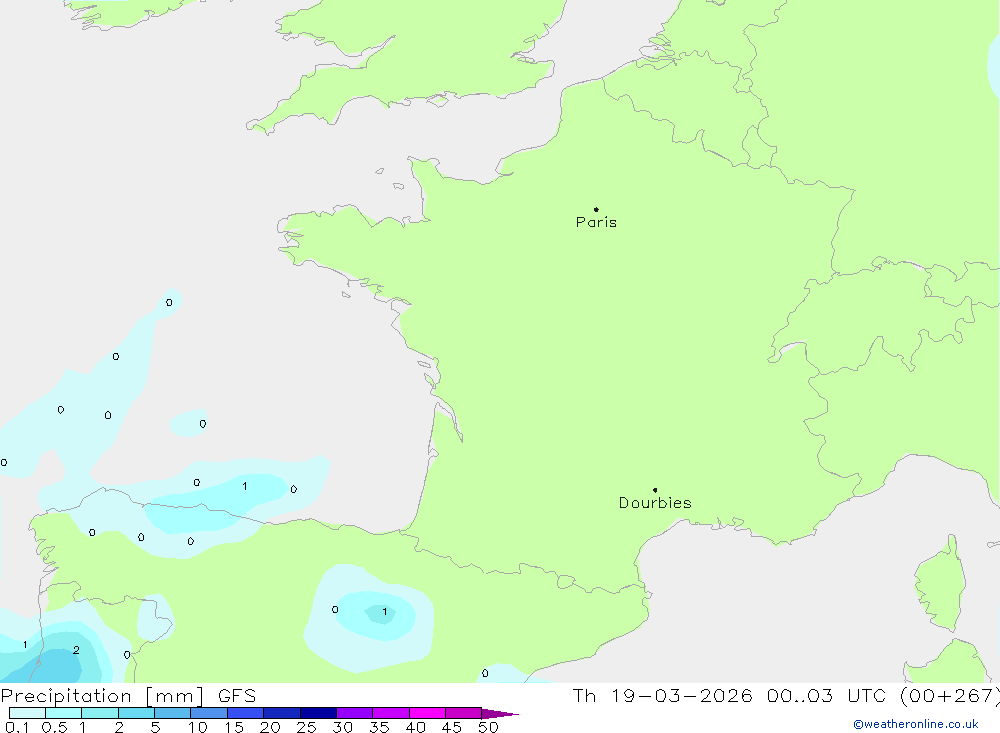Pick the 30–35 mm violet legend swatch

(x=355, y=713)
